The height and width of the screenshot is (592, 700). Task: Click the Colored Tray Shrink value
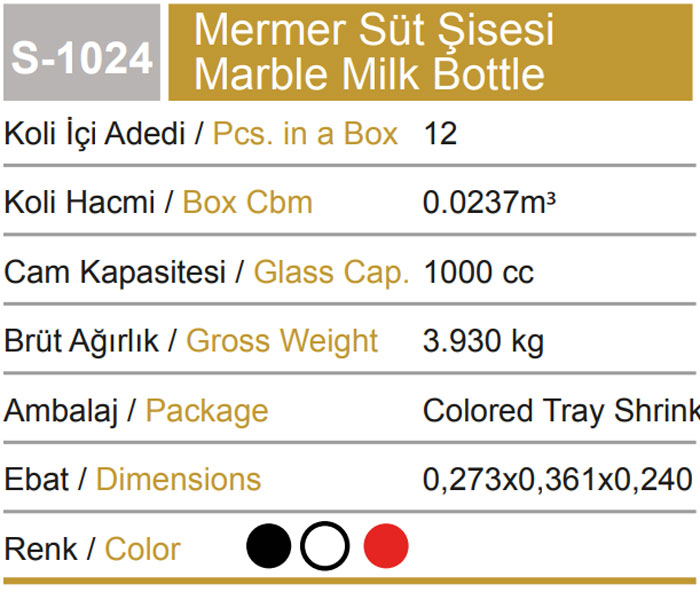[x=560, y=410]
